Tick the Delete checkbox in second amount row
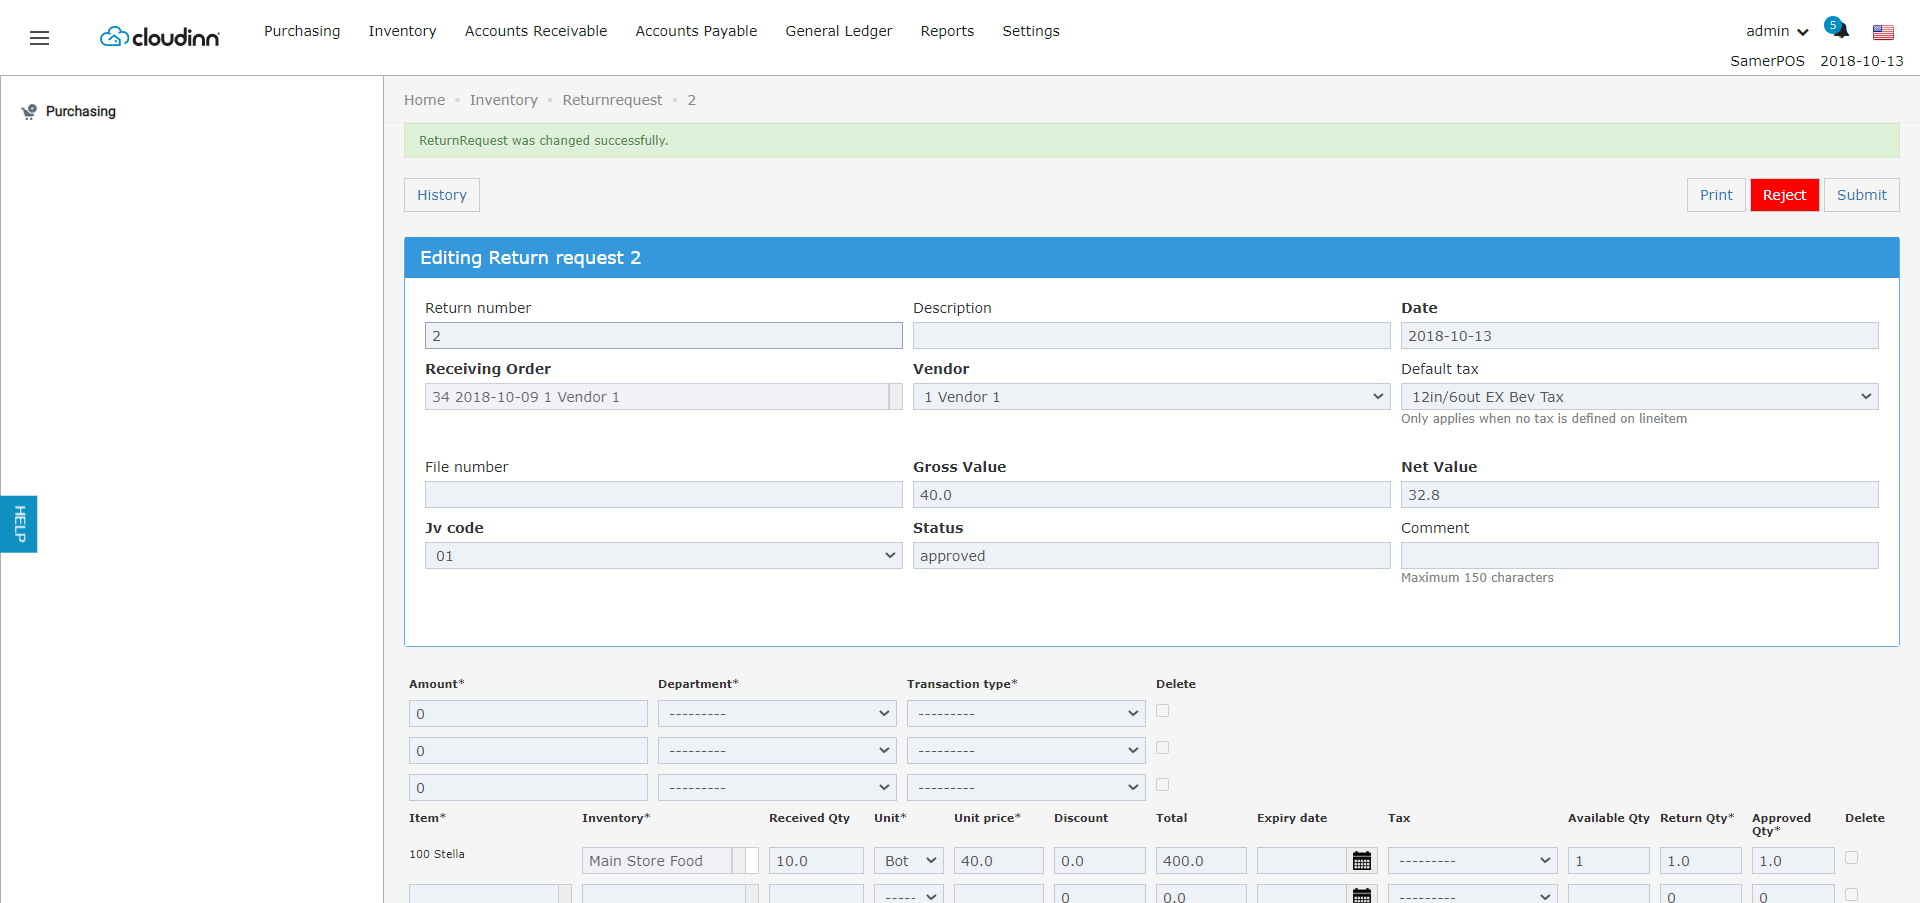Image resolution: width=1920 pixels, height=903 pixels. [x=1162, y=748]
